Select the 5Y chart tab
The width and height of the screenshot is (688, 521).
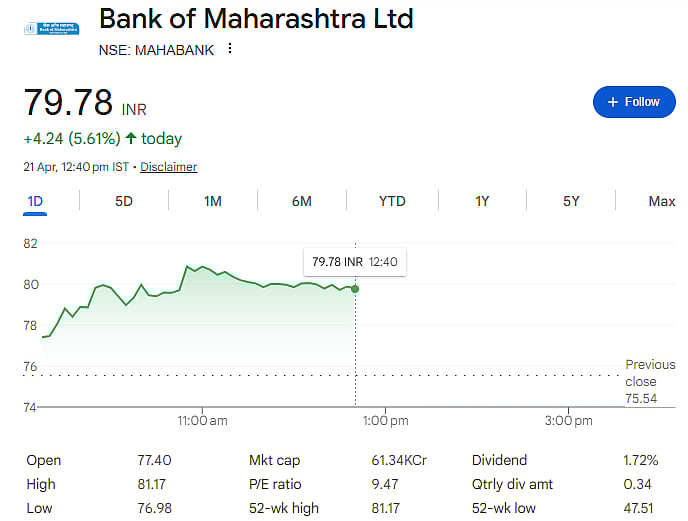pyautogui.click(x=571, y=201)
